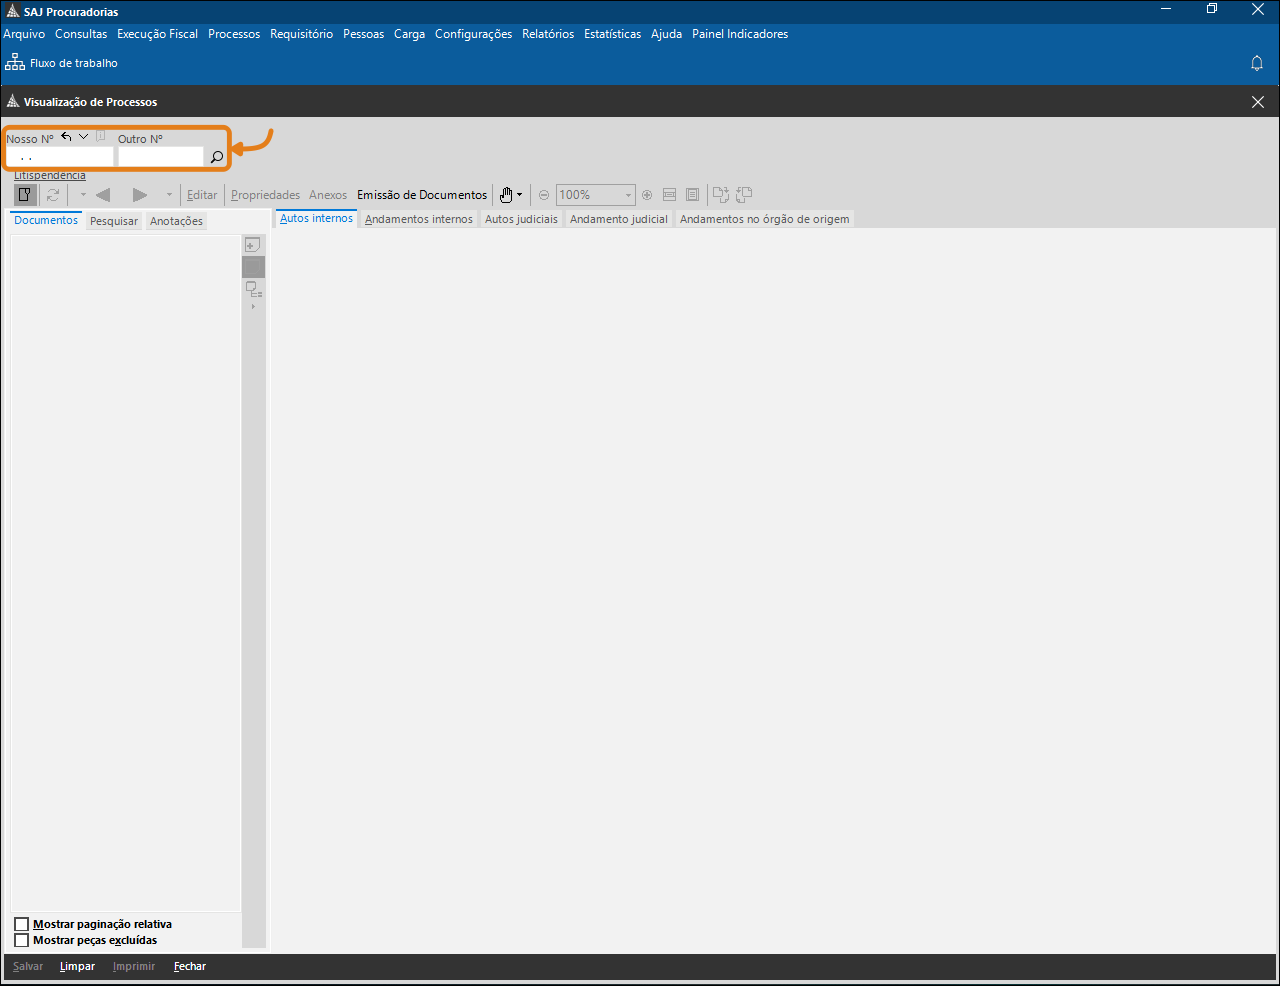The width and height of the screenshot is (1280, 986).
Task: Click the zoom out minus icon
Action: click(544, 195)
